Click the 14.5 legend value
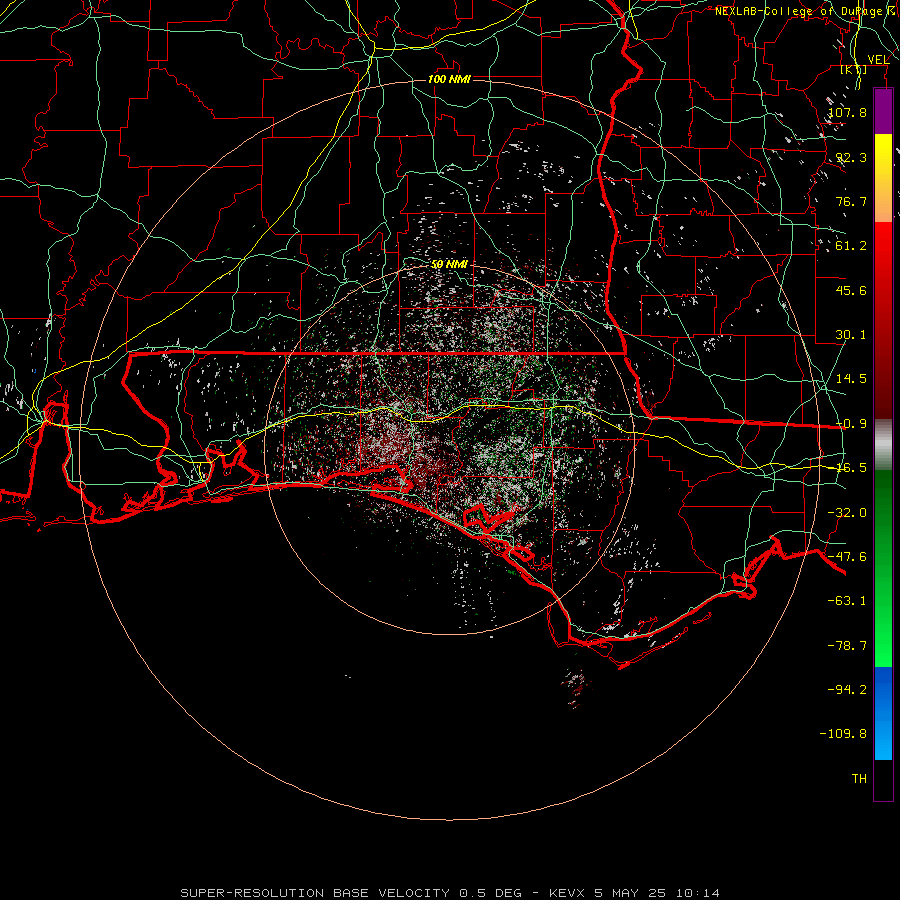The image size is (900, 900). [851, 379]
